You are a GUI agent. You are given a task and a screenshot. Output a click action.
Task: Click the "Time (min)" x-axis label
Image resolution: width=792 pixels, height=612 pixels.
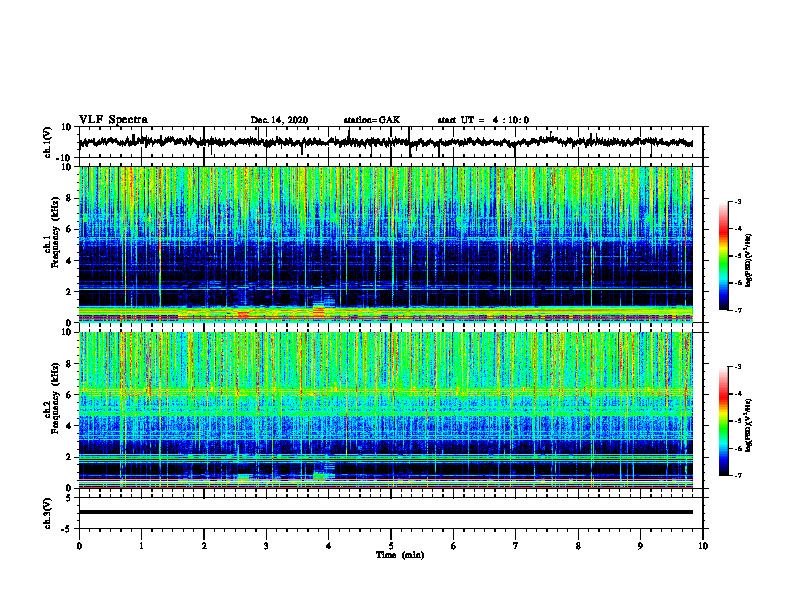tap(400, 555)
